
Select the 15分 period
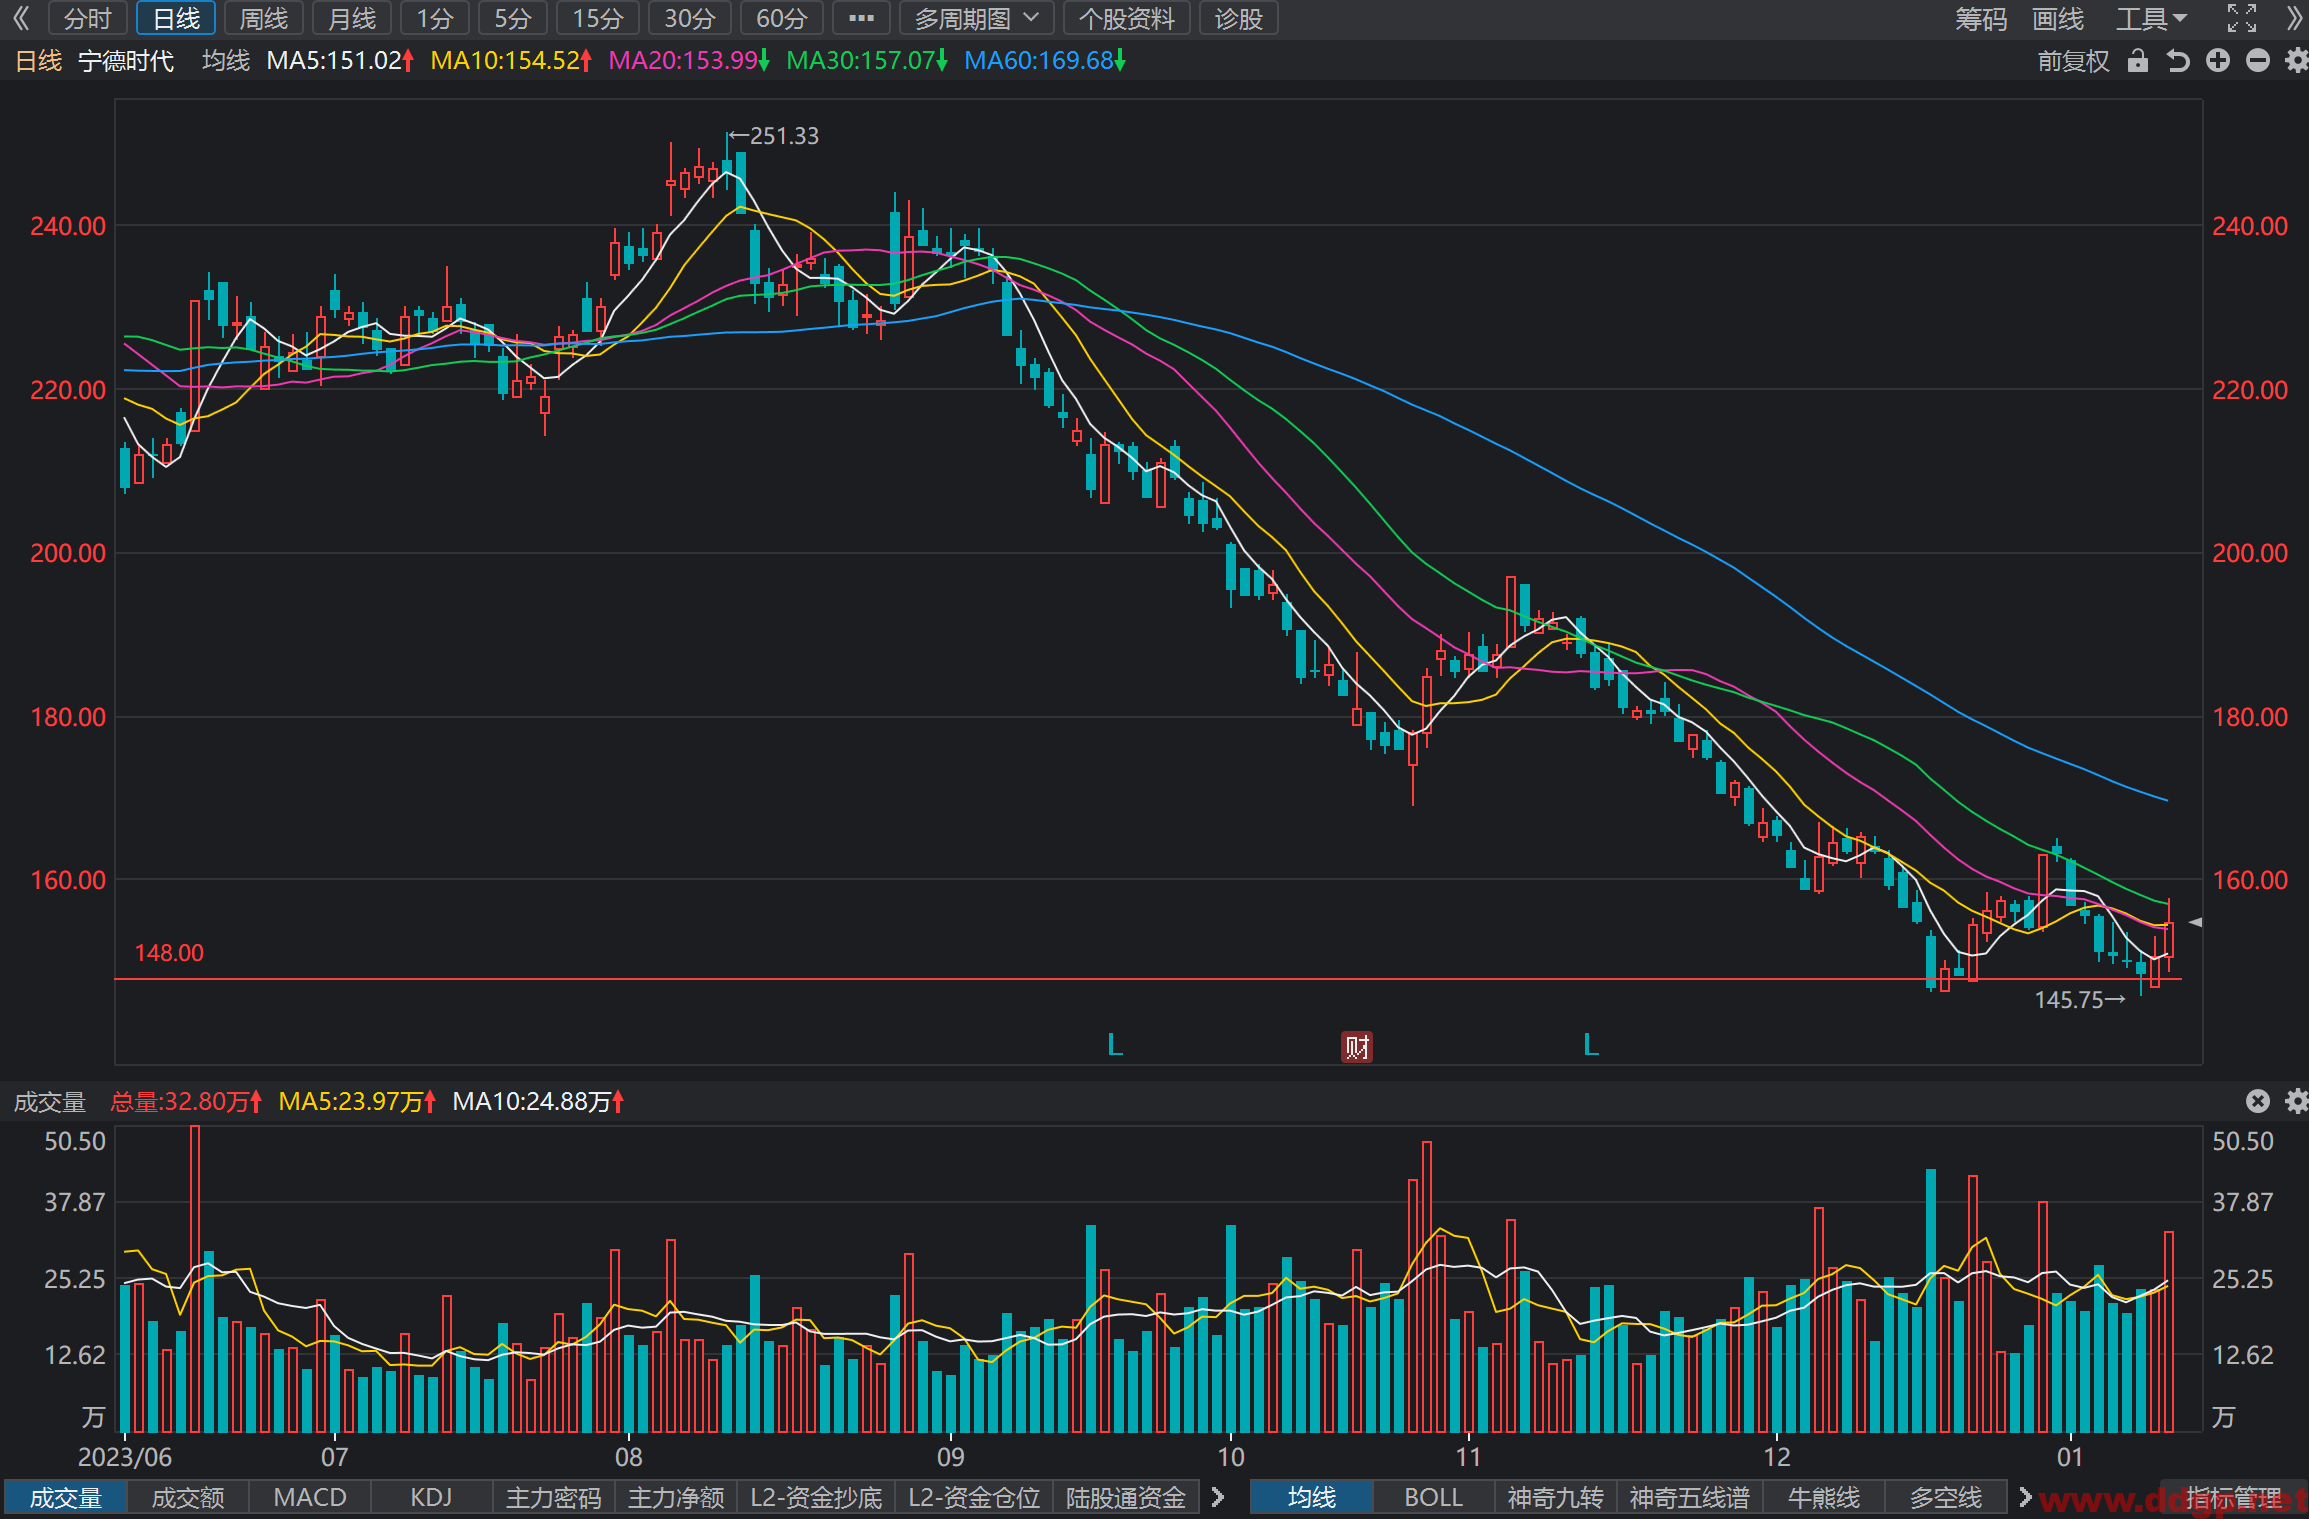click(x=598, y=18)
